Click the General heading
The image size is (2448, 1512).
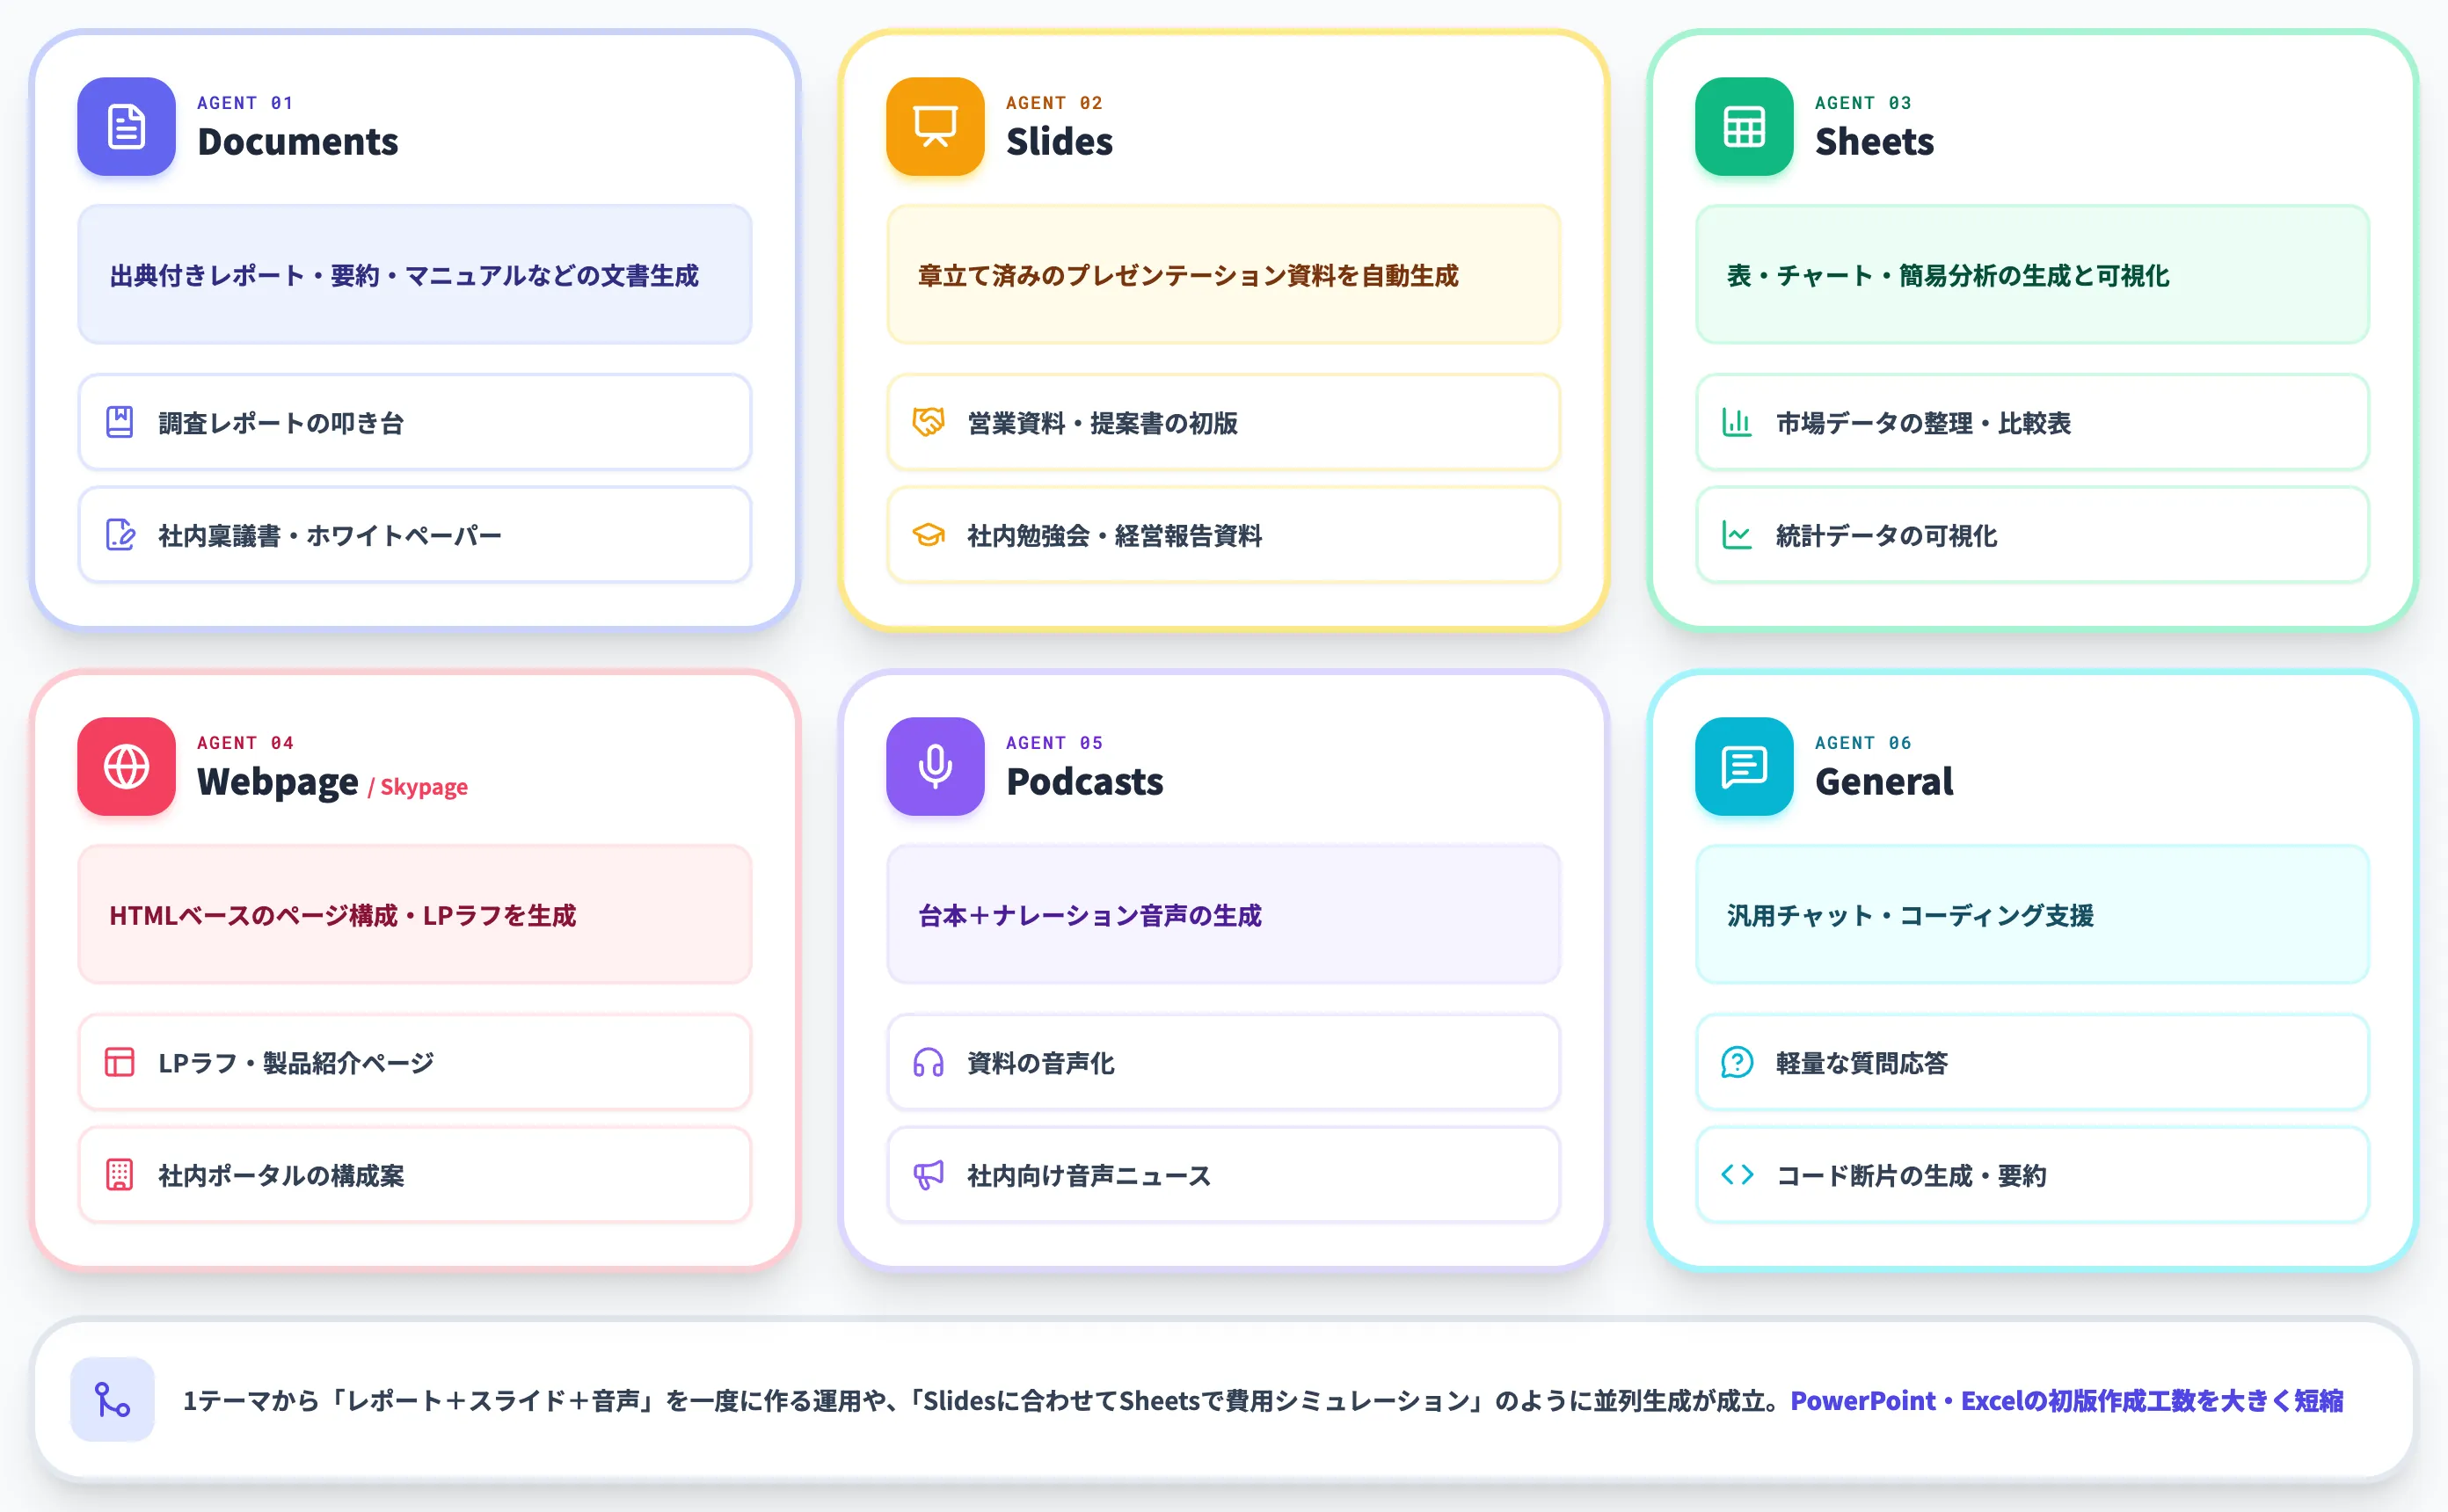tap(1884, 782)
